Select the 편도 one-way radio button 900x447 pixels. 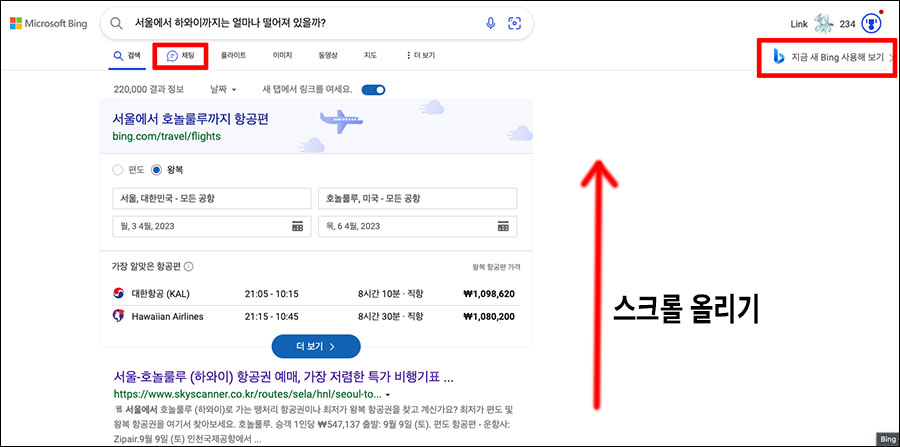118,170
